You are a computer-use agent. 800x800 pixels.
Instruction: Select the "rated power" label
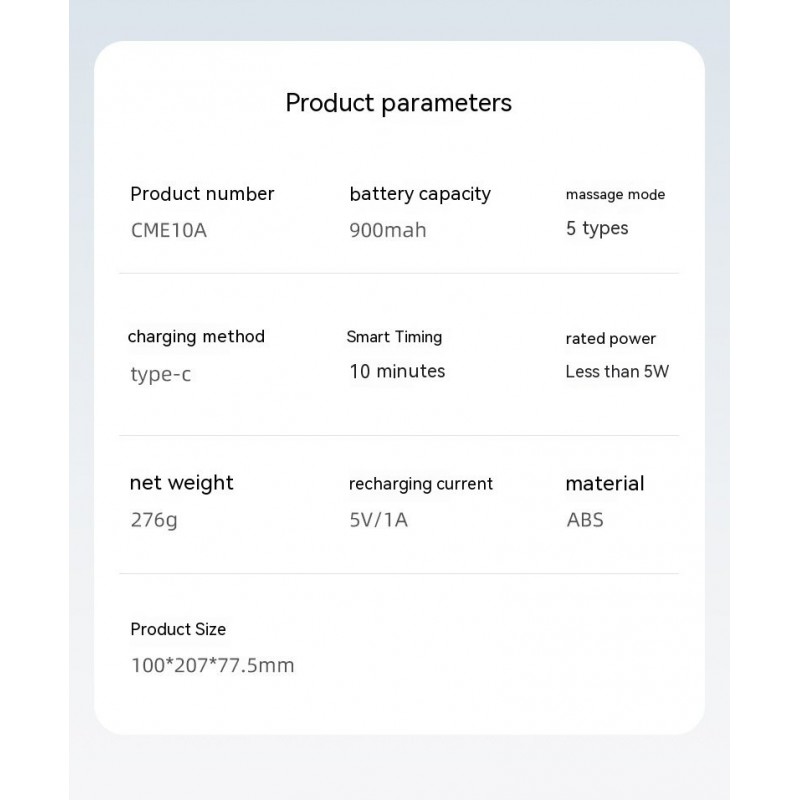coord(610,339)
